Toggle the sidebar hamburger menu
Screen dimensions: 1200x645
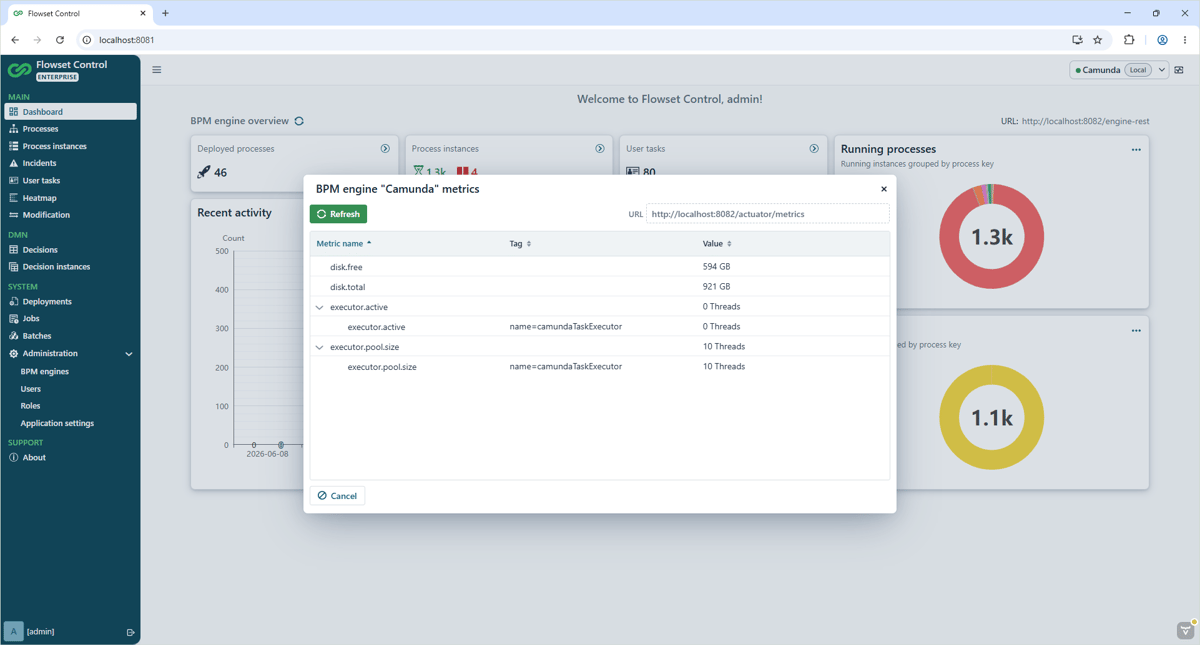(x=157, y=70)
